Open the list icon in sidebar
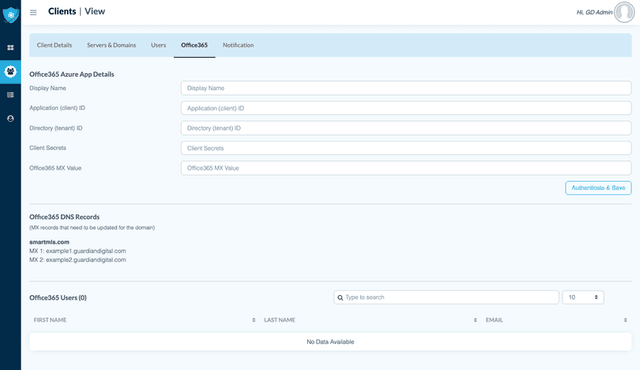 coord(11,95)
